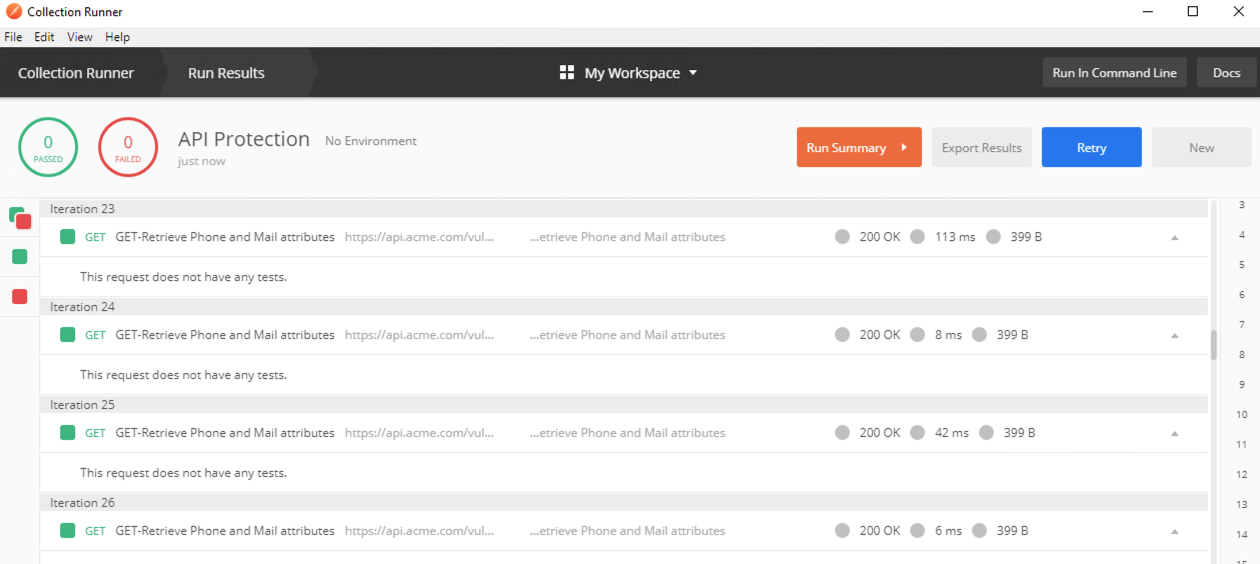This screenshot has height=564, width=1260.
Task: Collapse Iteration 24 request details arrow
Action: pos(1175,336)
